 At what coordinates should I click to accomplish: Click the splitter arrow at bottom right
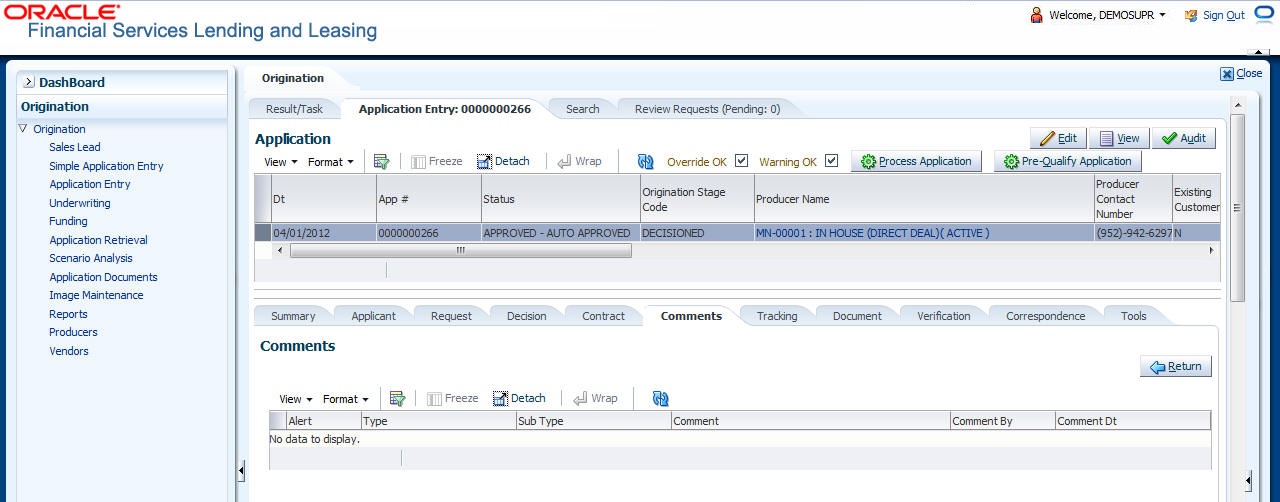[x=1248, y=481]
